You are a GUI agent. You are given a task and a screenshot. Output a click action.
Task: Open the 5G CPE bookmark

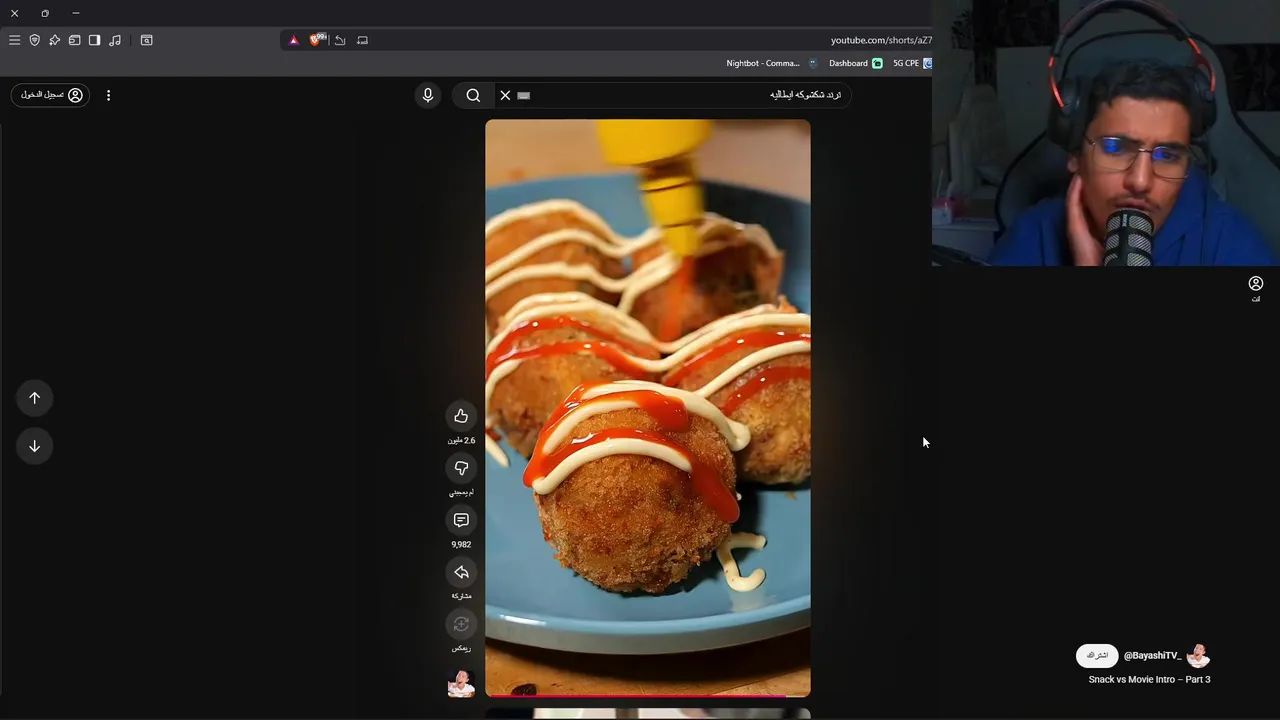point(912,63)
